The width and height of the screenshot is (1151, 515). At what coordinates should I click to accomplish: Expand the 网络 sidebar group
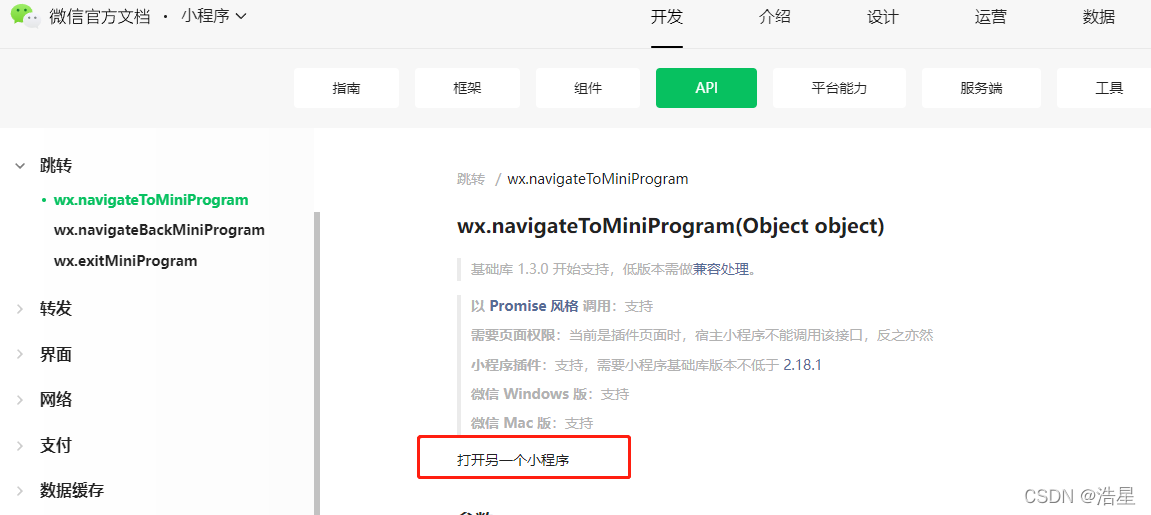tap(44, 400)
